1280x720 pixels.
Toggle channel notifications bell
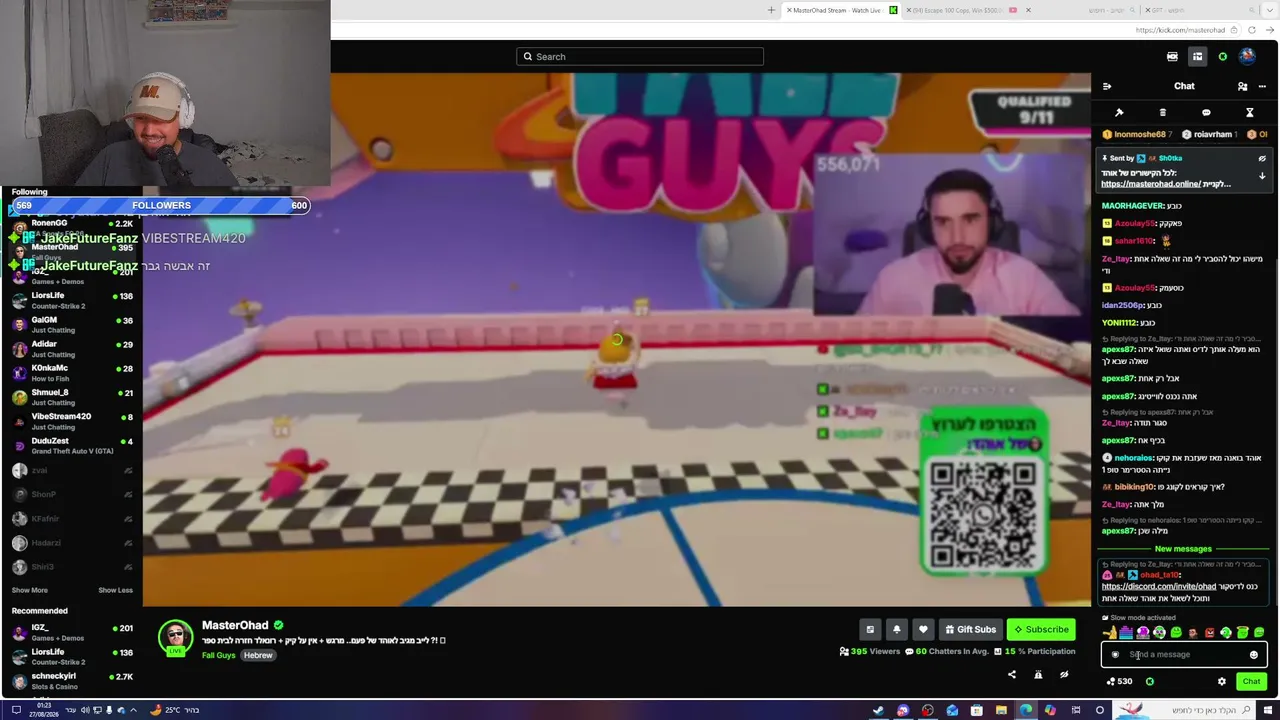click(896, 630)
